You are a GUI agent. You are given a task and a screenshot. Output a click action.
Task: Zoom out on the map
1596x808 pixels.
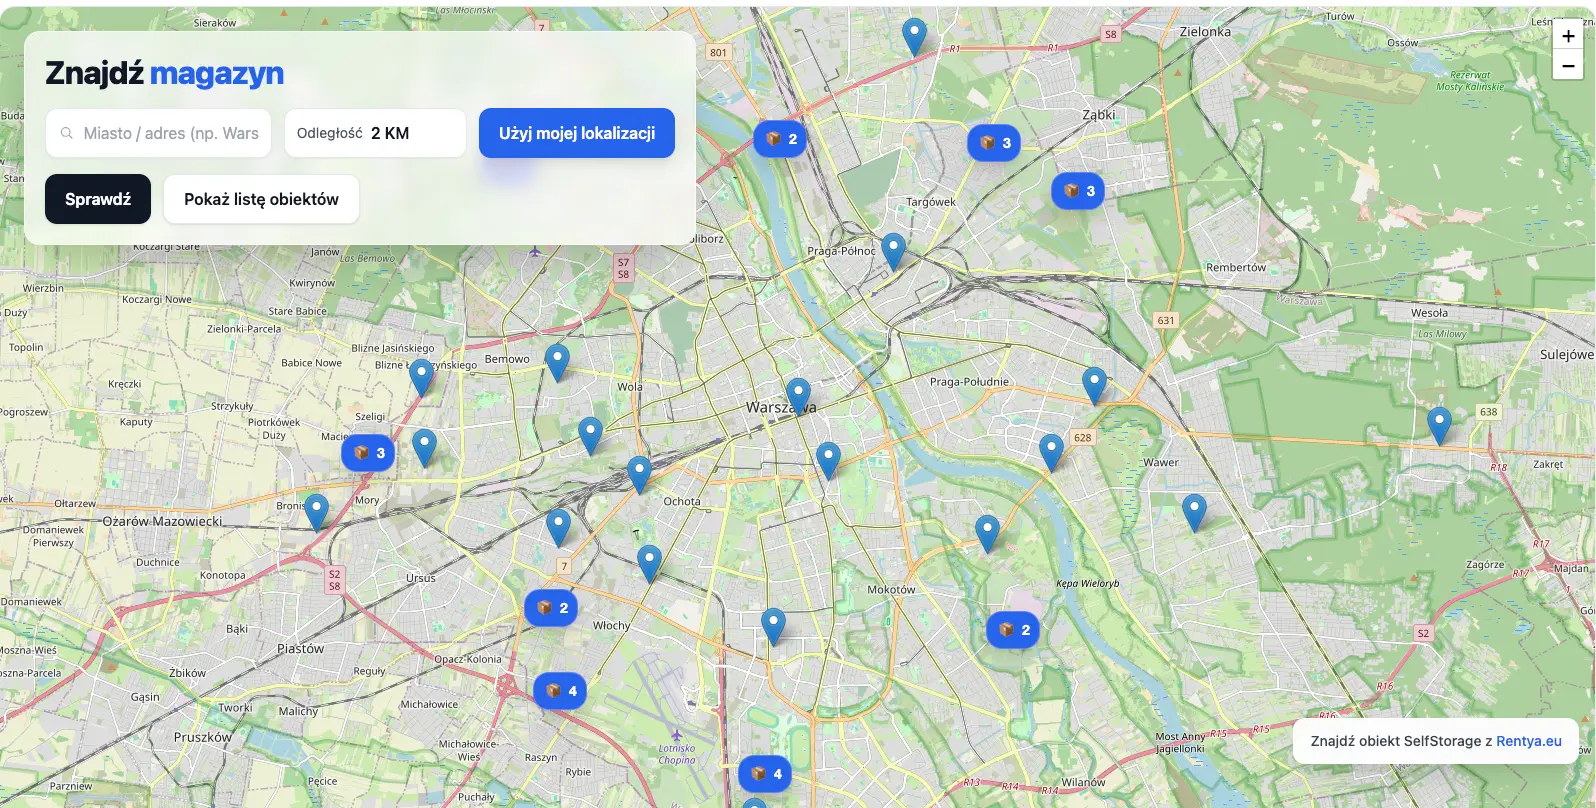point(1568,65)
